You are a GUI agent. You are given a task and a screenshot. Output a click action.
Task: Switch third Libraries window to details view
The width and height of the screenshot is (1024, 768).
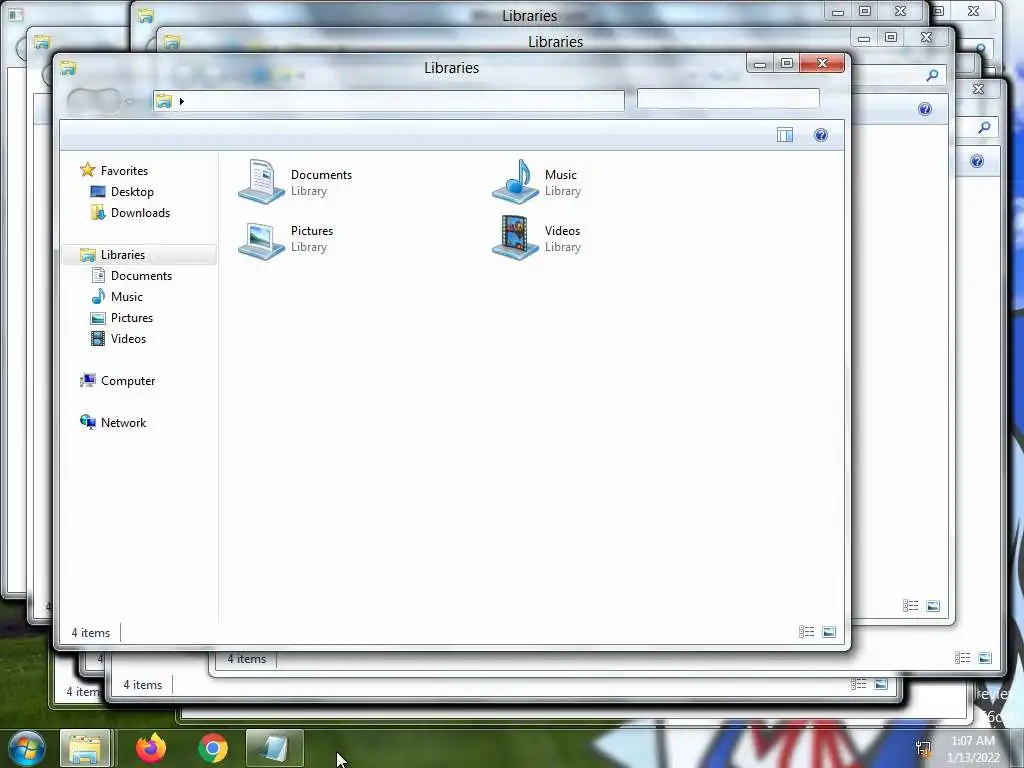(963, 658)
